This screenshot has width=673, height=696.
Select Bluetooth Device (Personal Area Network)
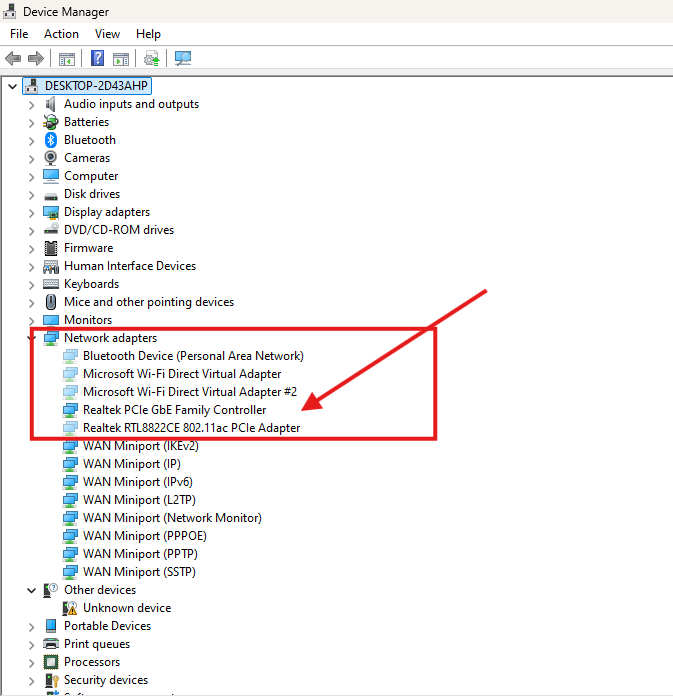pos(193,356)
